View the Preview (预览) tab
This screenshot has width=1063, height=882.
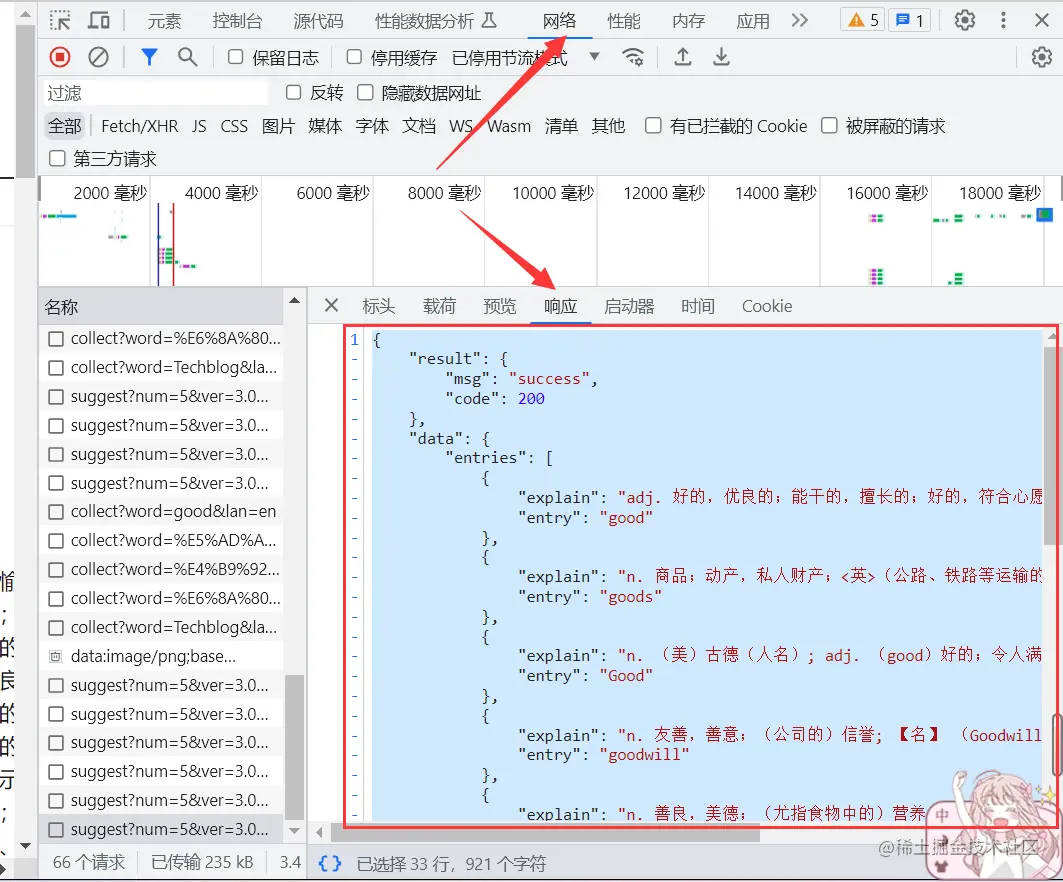[x=500, y=306]
